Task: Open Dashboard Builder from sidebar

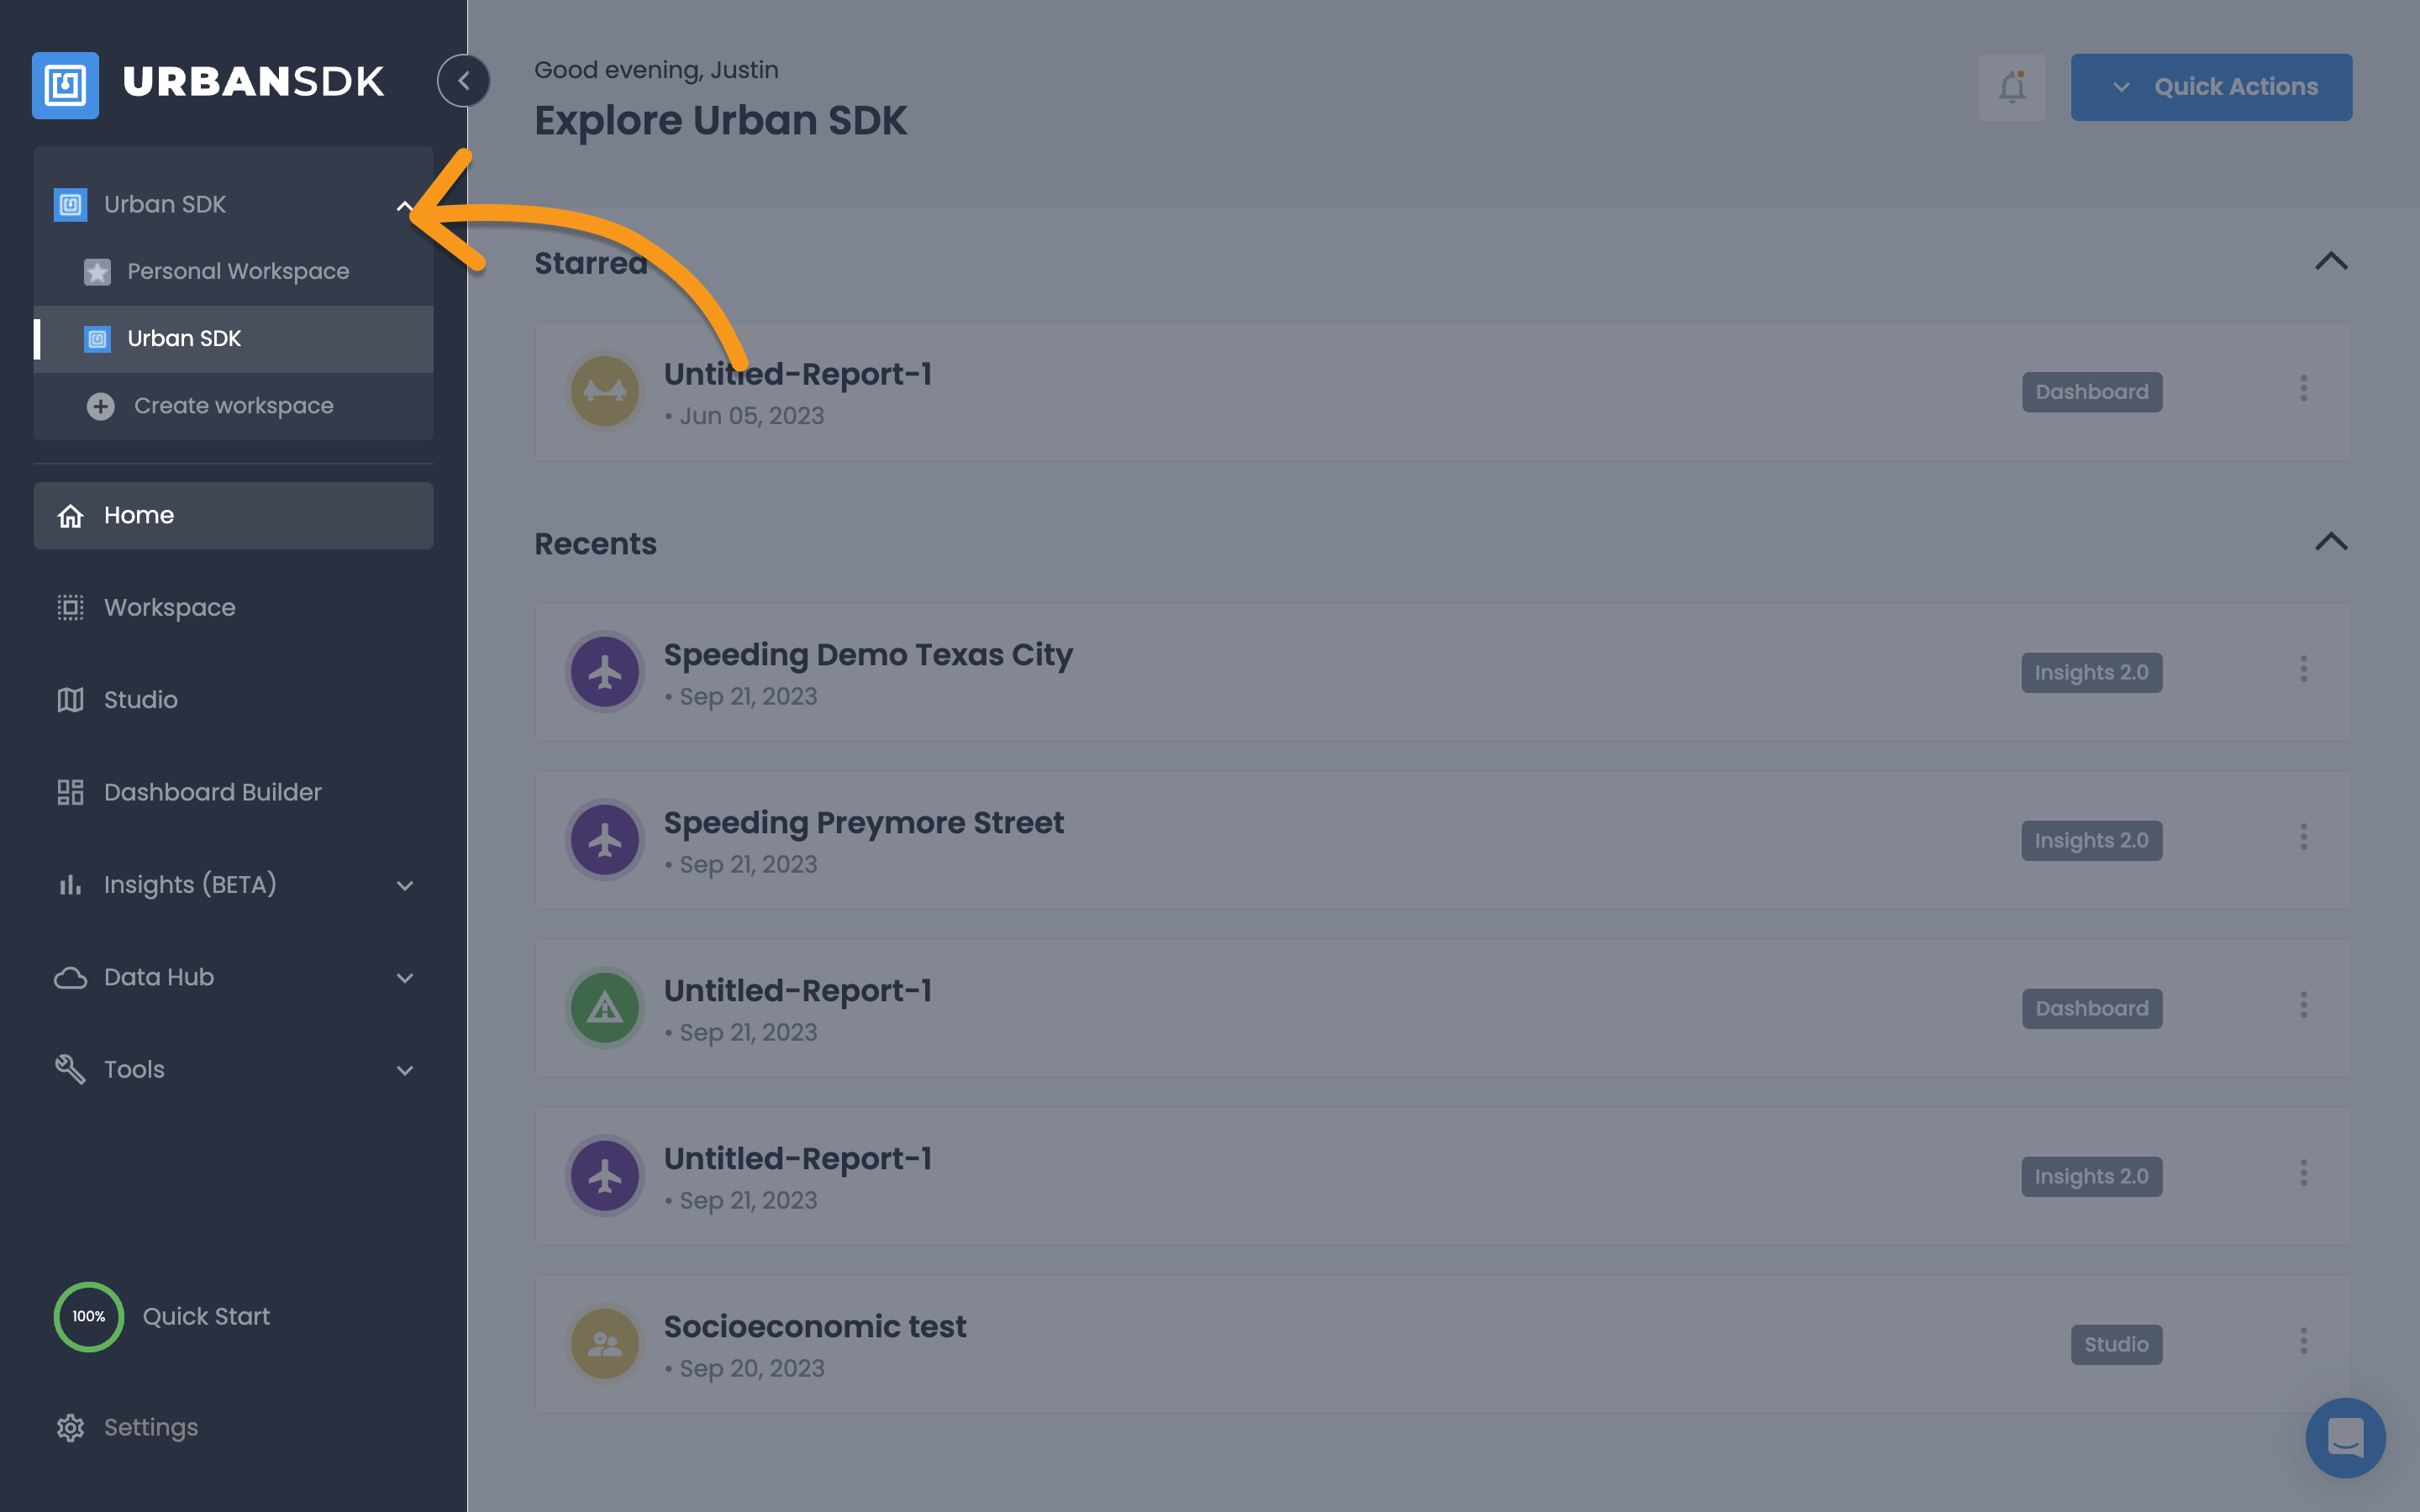Action: pyautogui.click(x=212, y=792)
